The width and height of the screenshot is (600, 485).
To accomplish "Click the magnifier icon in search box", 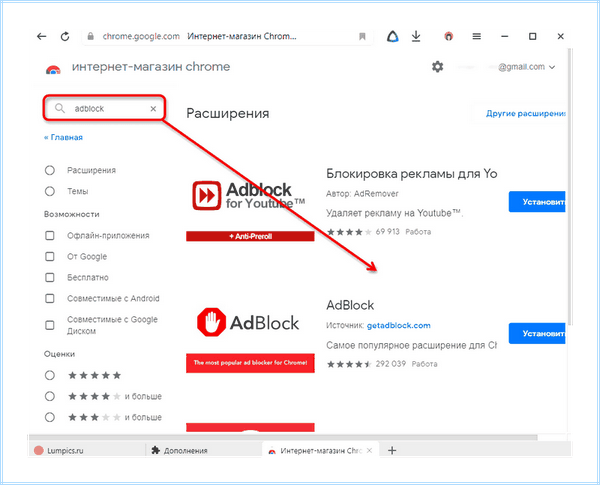I will tap(60, 108).
